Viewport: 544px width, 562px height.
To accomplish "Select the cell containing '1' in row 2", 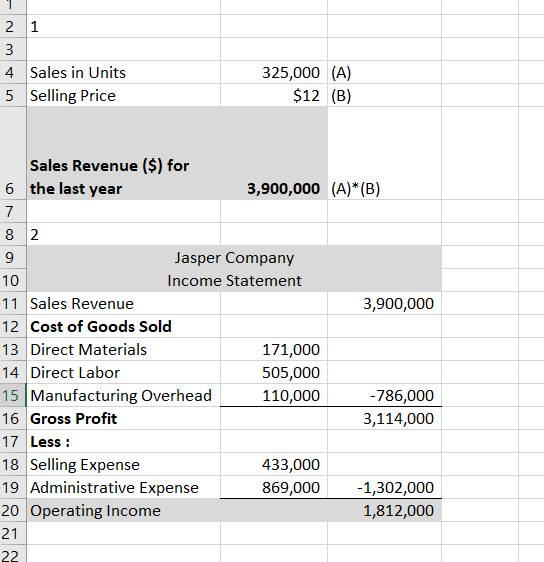I will (124, 27).
